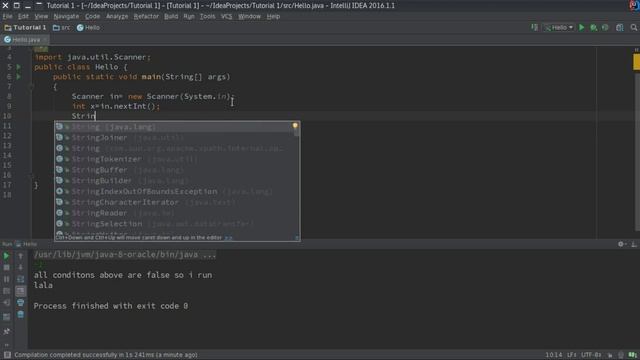
Task: Open the File menu
Action: pos(7,16)
